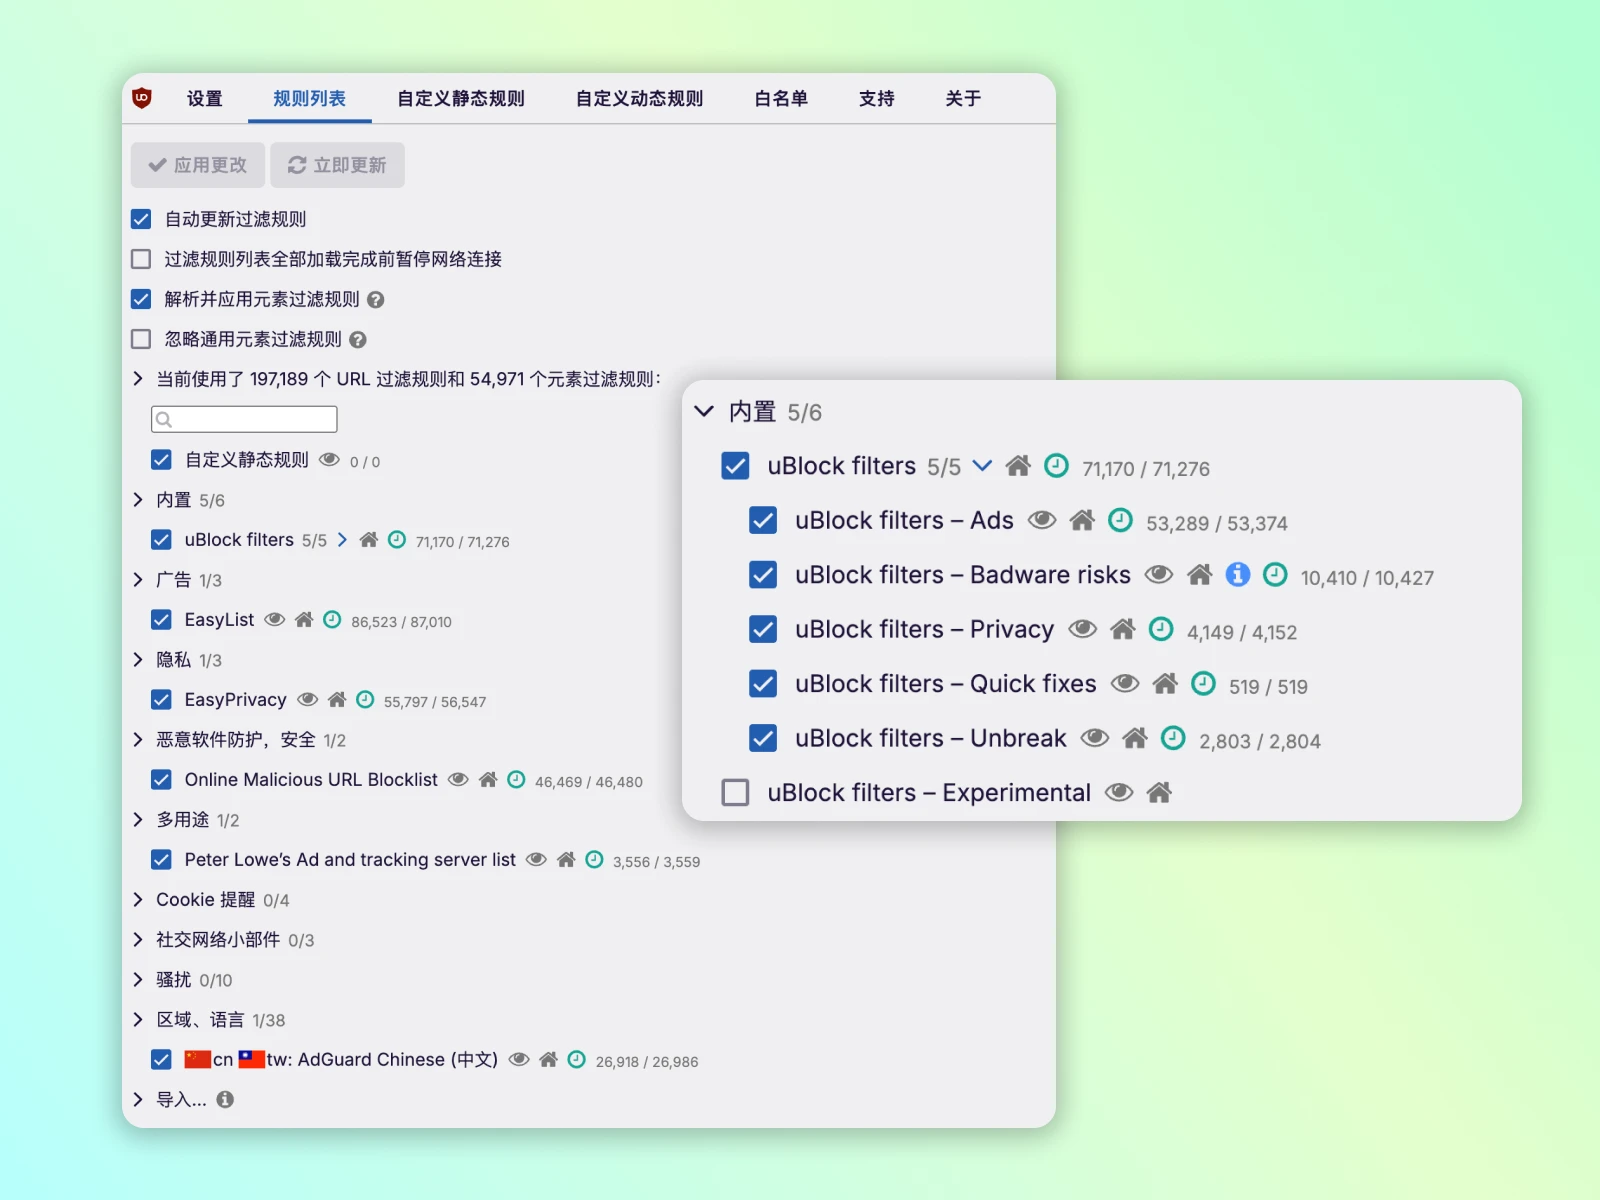View content of uBlock filters – Privacy eye icon
The height and width of the screenshot is (1200, 1600).
[1082, 629]
